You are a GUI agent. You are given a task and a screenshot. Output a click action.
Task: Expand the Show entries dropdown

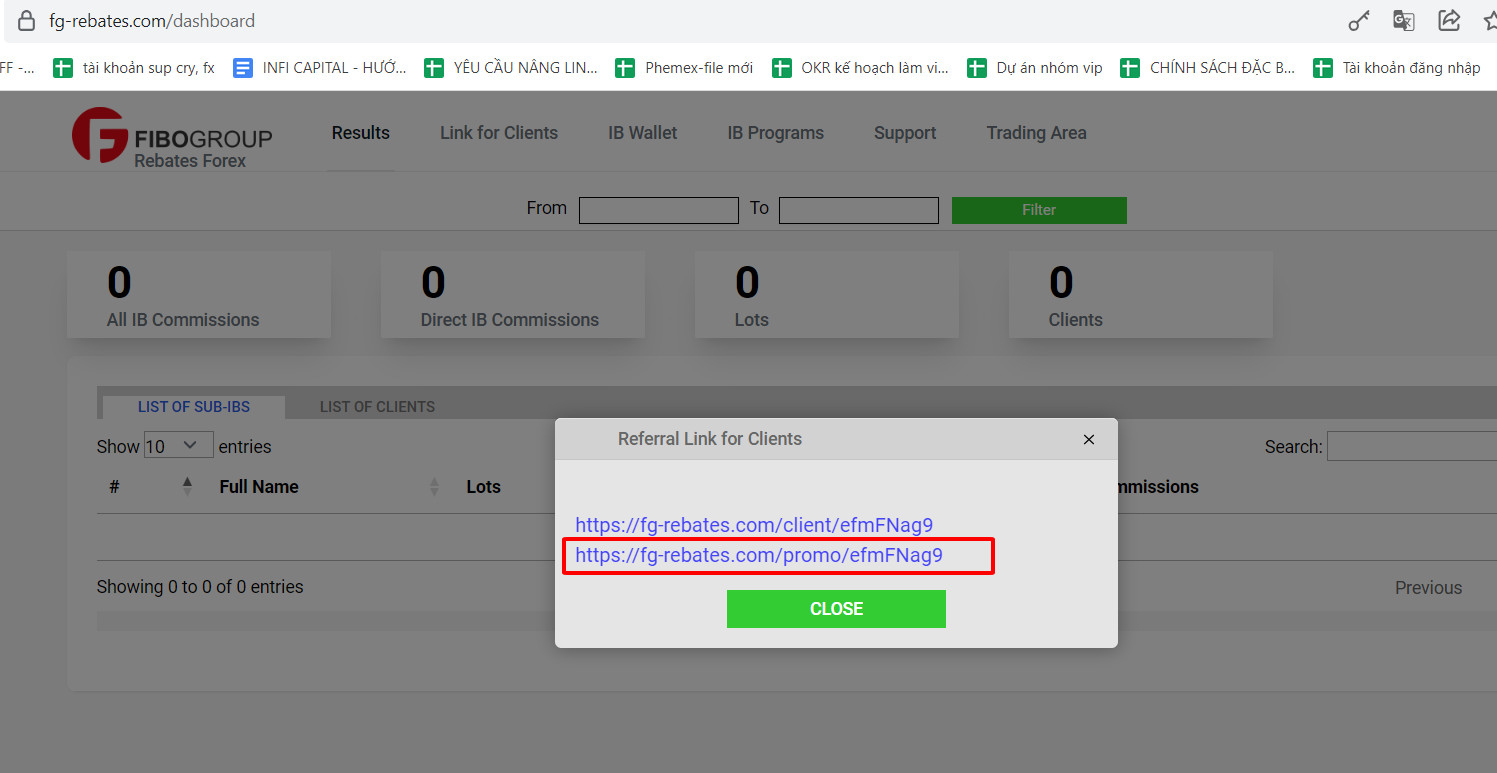pos(178,446)
